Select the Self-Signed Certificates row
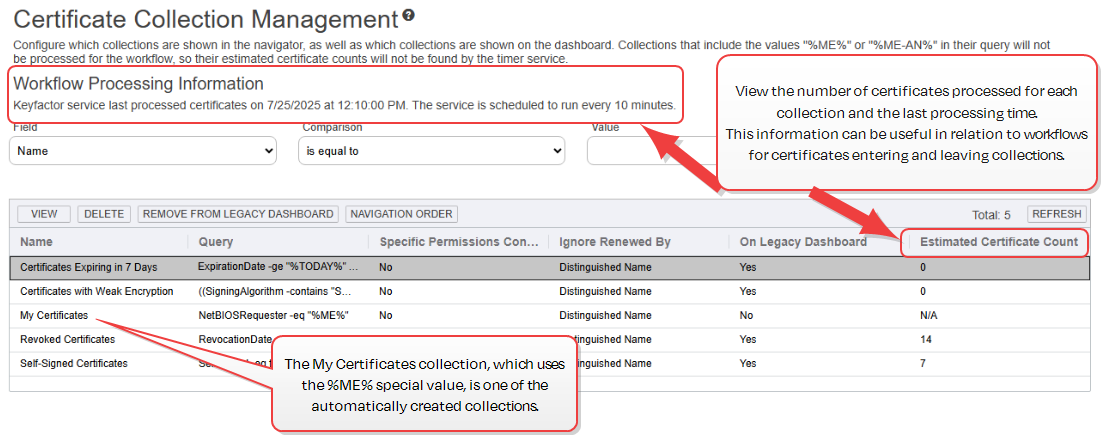 74,363
